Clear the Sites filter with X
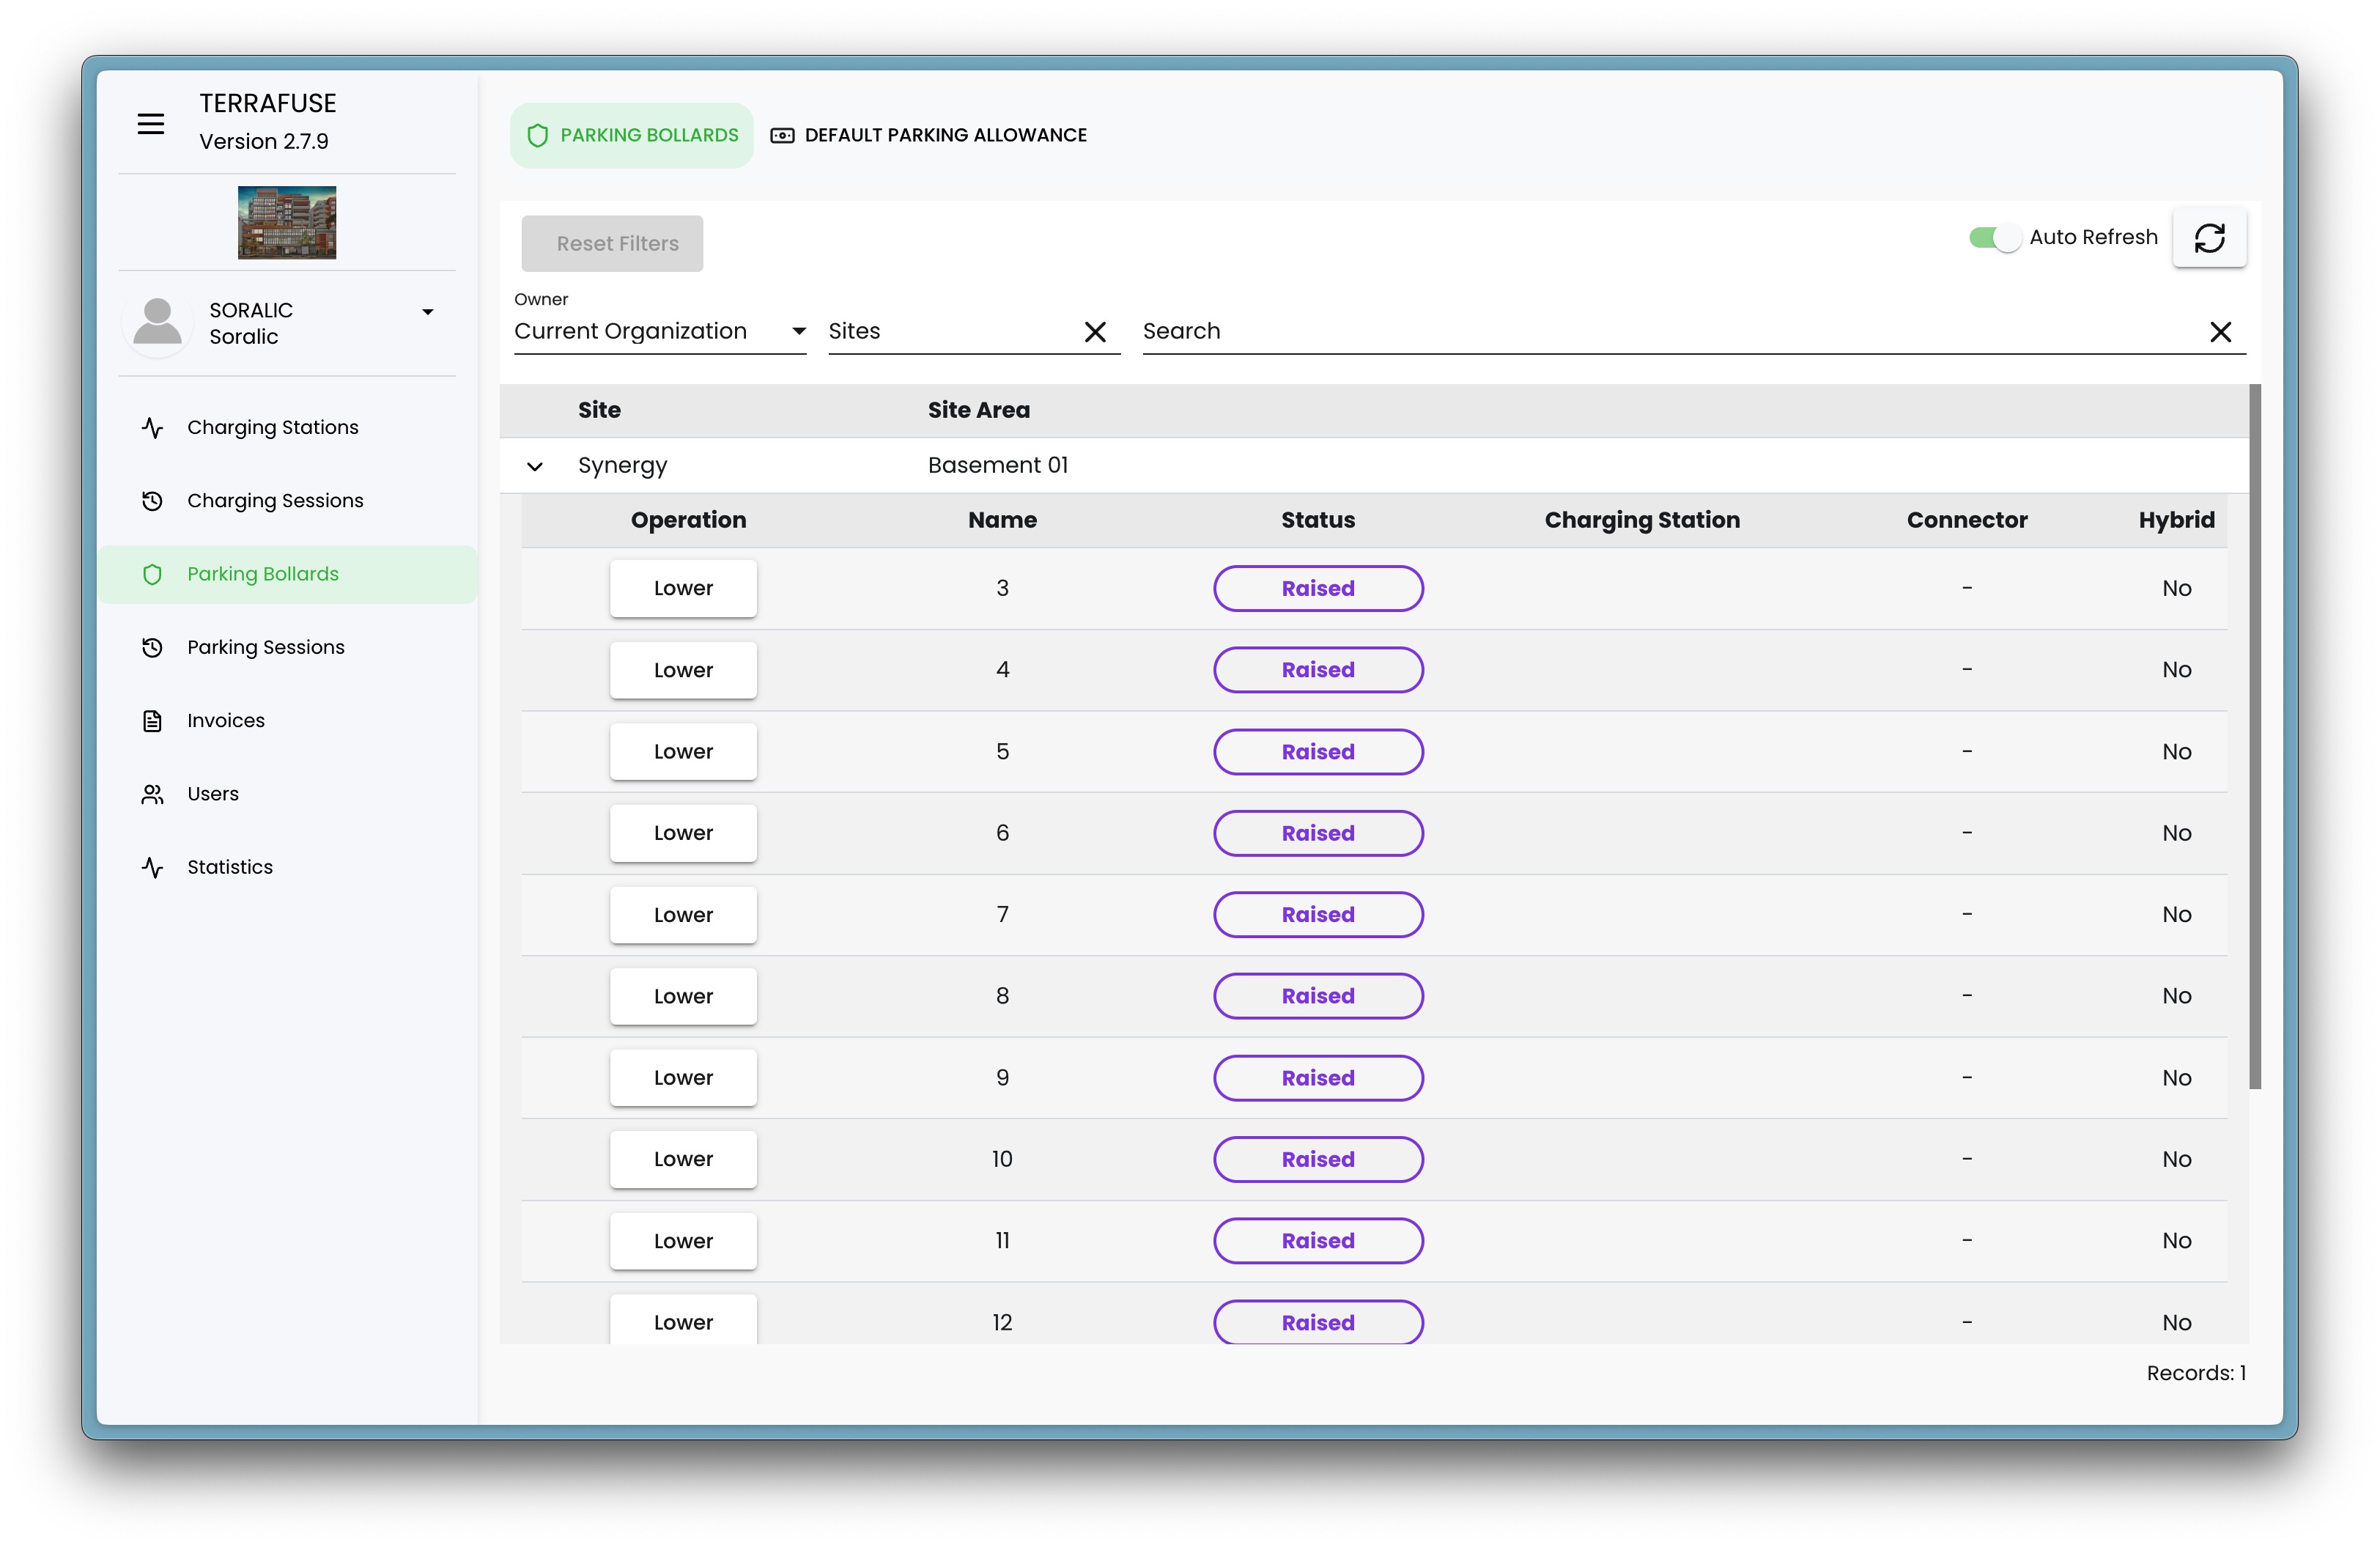This screenshot has height=1548, width=2380. click(x=1095, y=332)
